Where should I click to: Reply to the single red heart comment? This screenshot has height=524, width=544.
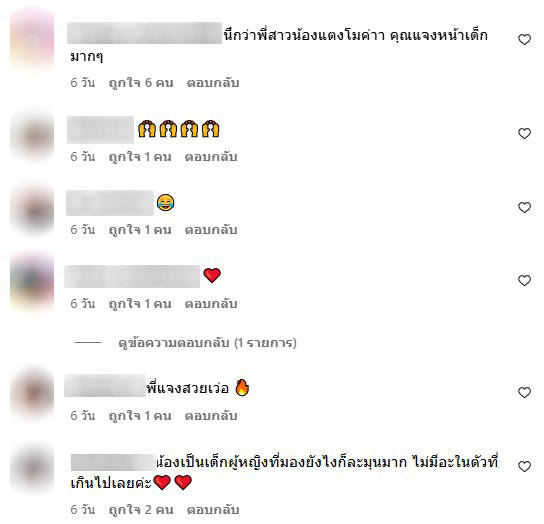click(211, 304)
